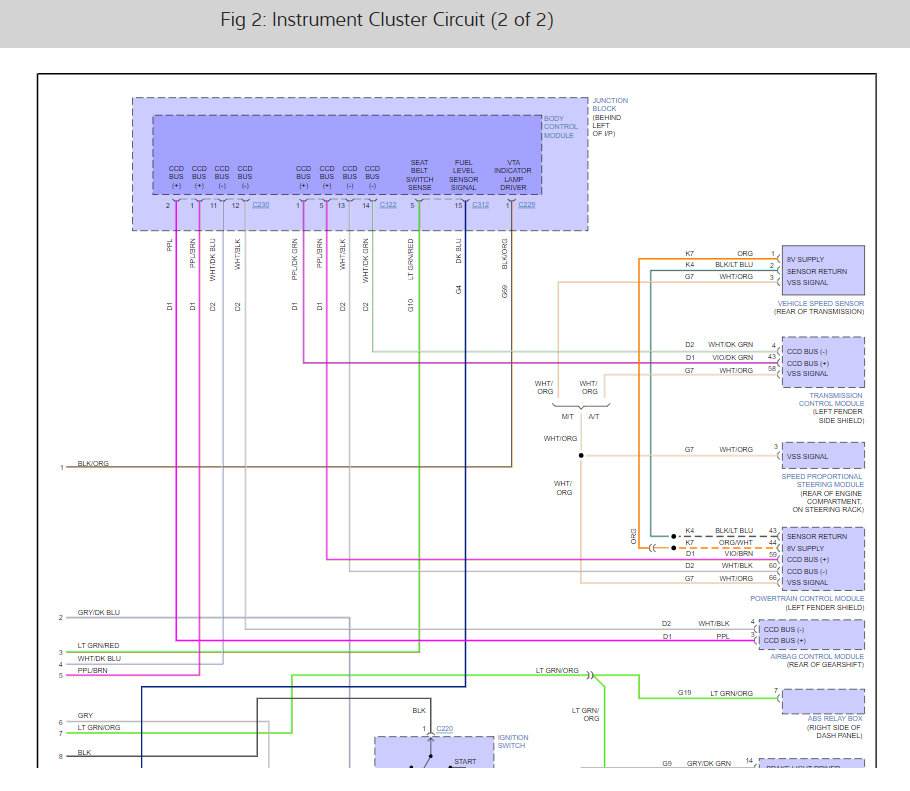Click the Fig 2 Instrument Cluster Circuit title
Image resolution: width=910 pixels, height=791 pixels.
tap(387, 20)
